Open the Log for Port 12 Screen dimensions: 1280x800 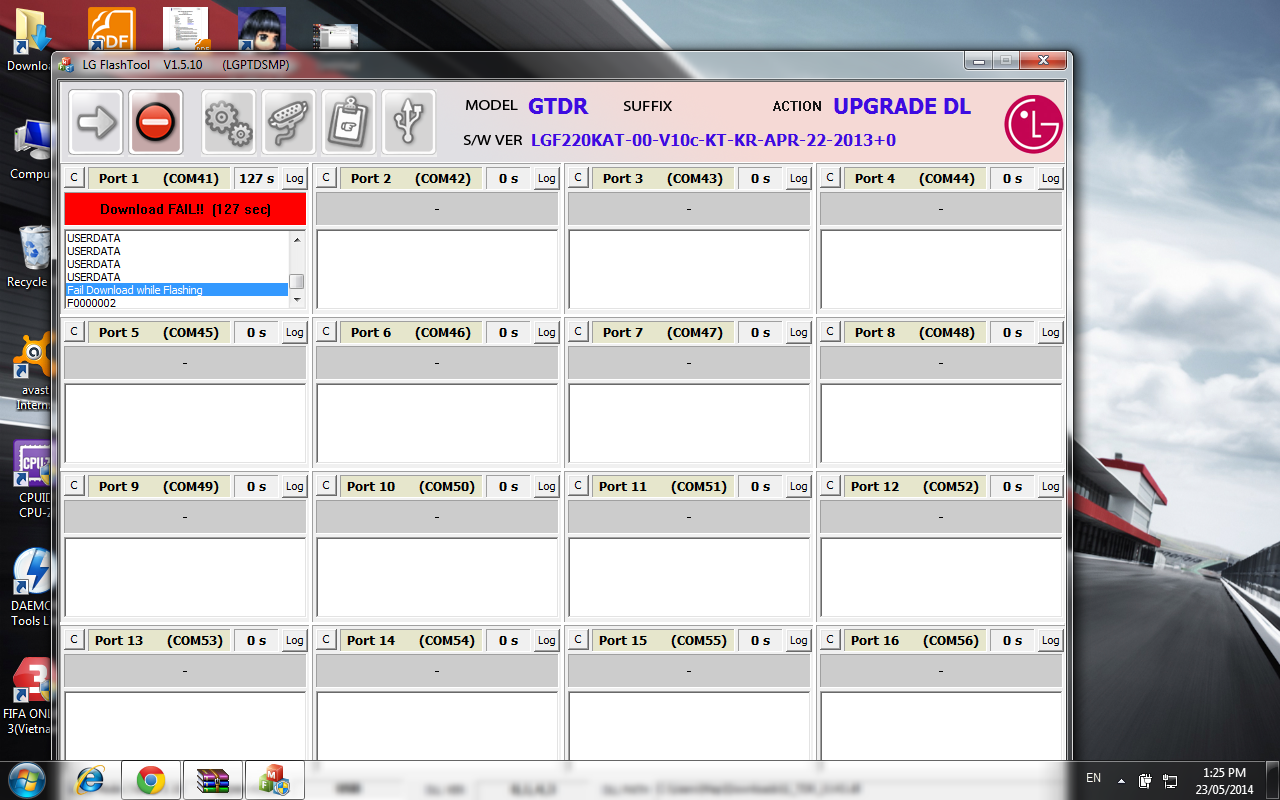tap(1050, 486)
